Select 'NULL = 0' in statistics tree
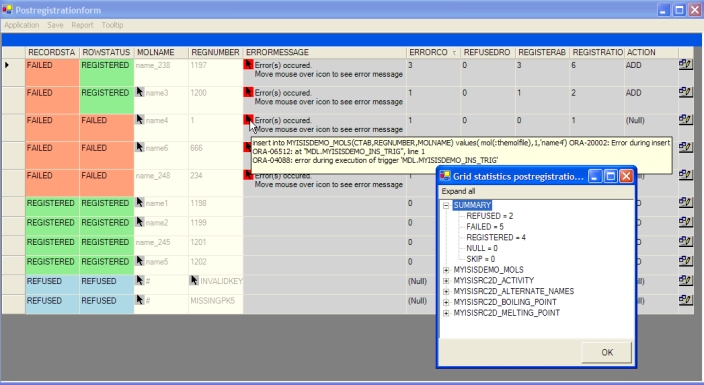Viewport: 704px width, 385px height. 482,248
